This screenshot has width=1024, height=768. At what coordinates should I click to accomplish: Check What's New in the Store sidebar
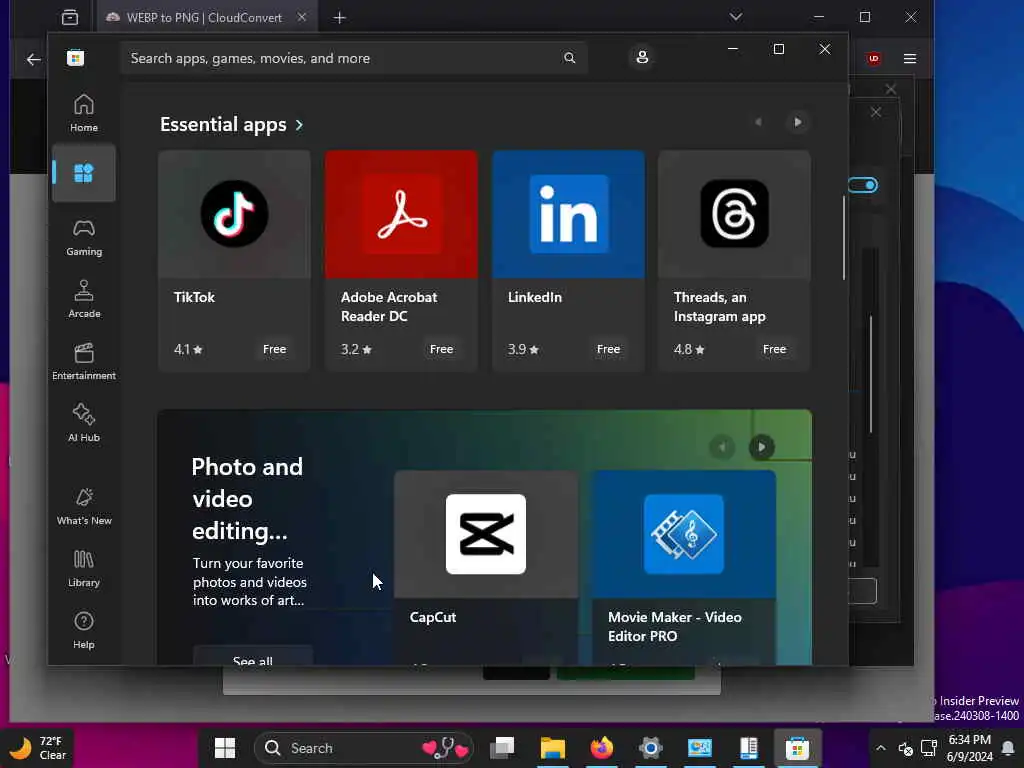coord(84,506)
